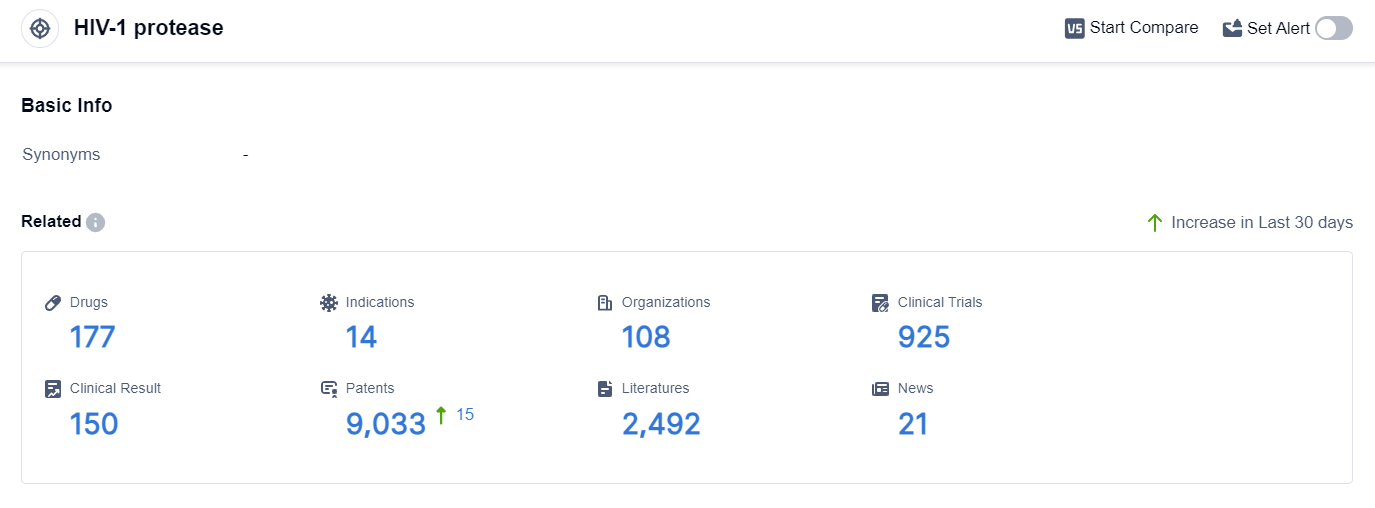
Task: Open the 177 drugs count link
Action: tap(92, 337)
